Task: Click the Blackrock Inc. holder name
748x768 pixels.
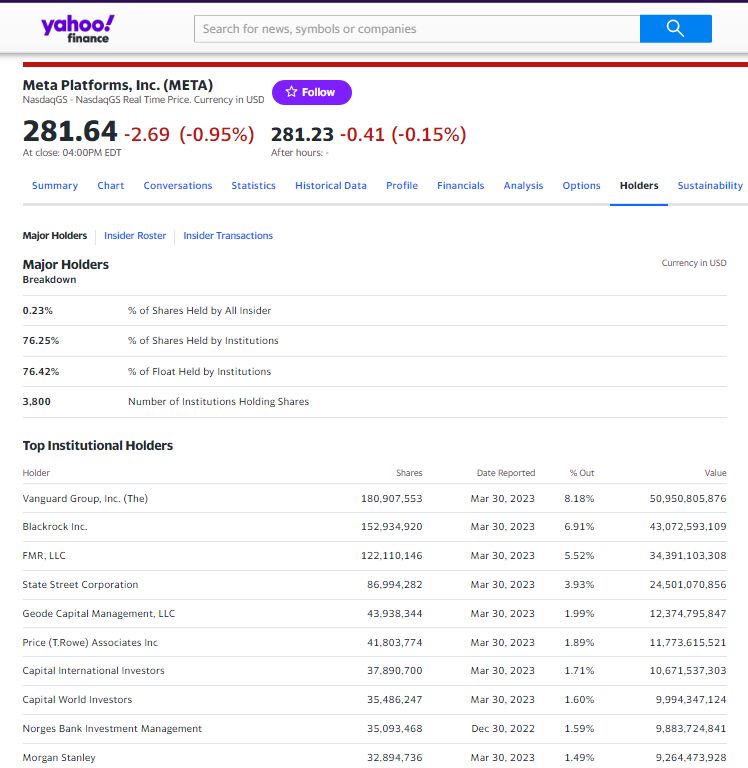Action: [x=55, y=527]
